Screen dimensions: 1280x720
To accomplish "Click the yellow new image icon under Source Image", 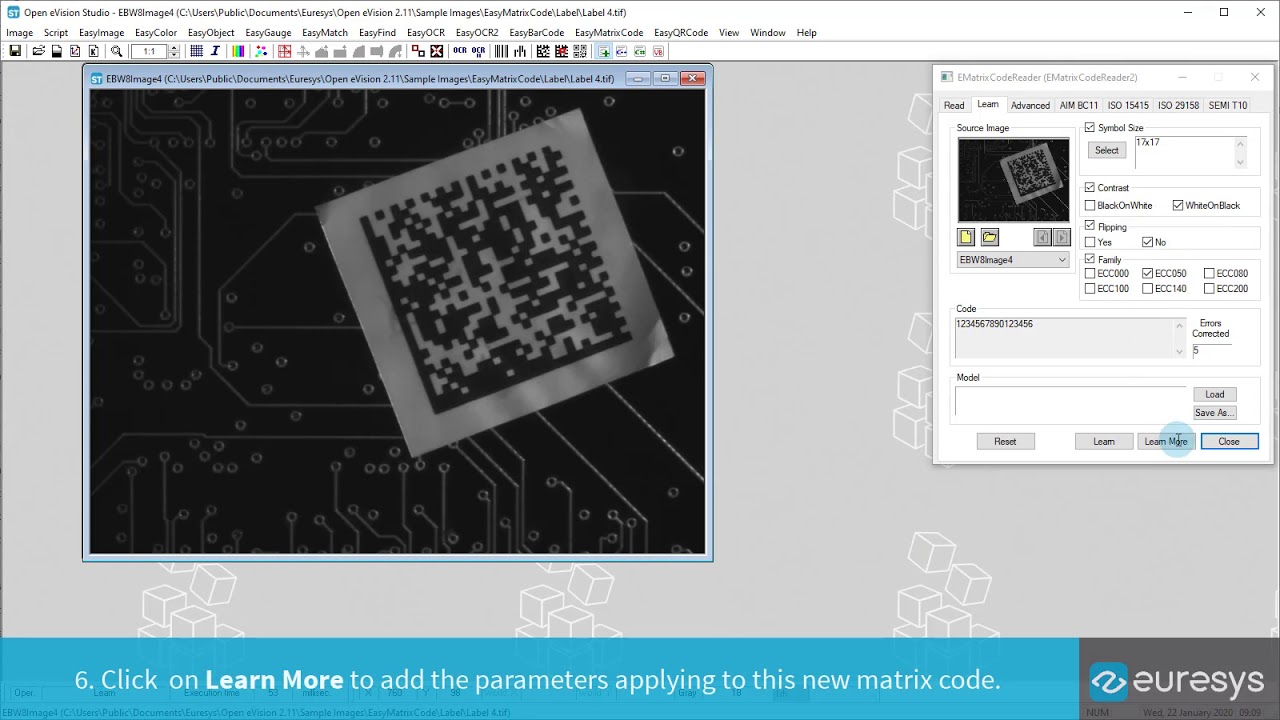I will click(x=966, y=237).
